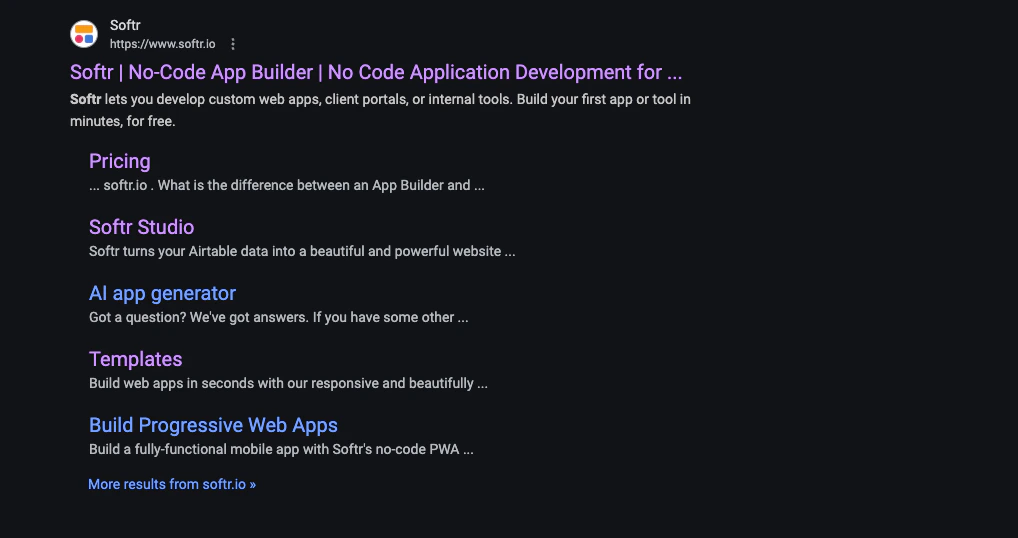Open the Softr No-Code App Builder result title
The width and height of the screenshot is (1018, 538).
[376, 72]
